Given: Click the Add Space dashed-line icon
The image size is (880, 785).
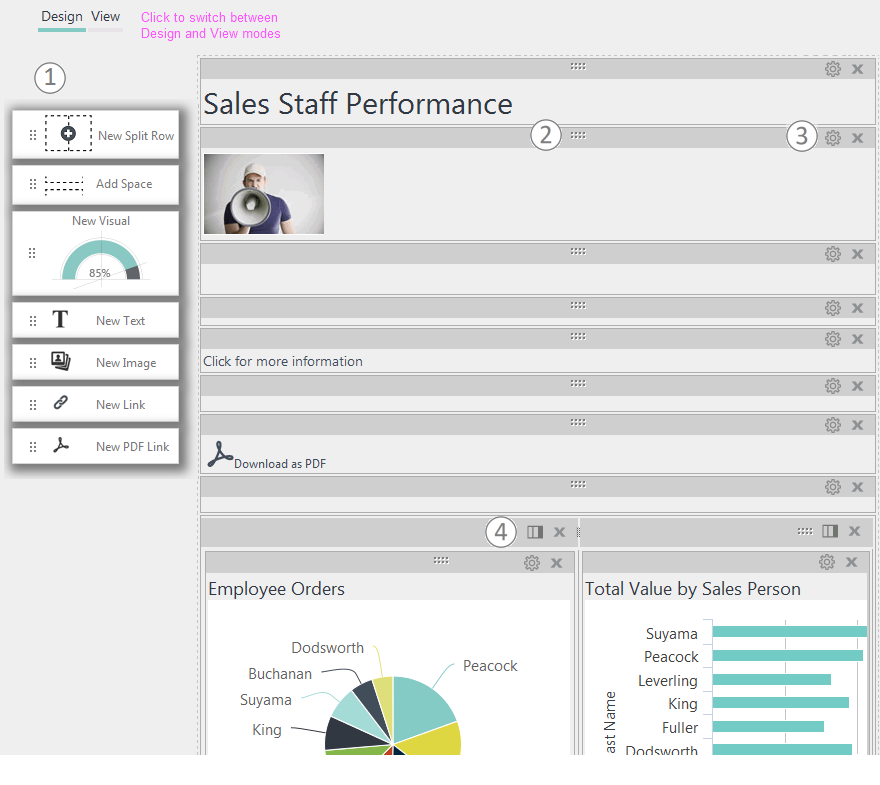Looking at the screenshot, I should (64, 184).
